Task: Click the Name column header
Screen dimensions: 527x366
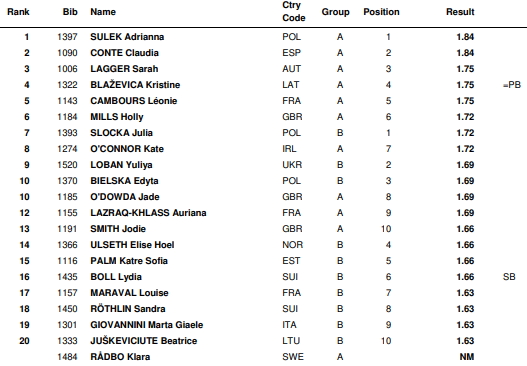Action: tap(103, 12)
